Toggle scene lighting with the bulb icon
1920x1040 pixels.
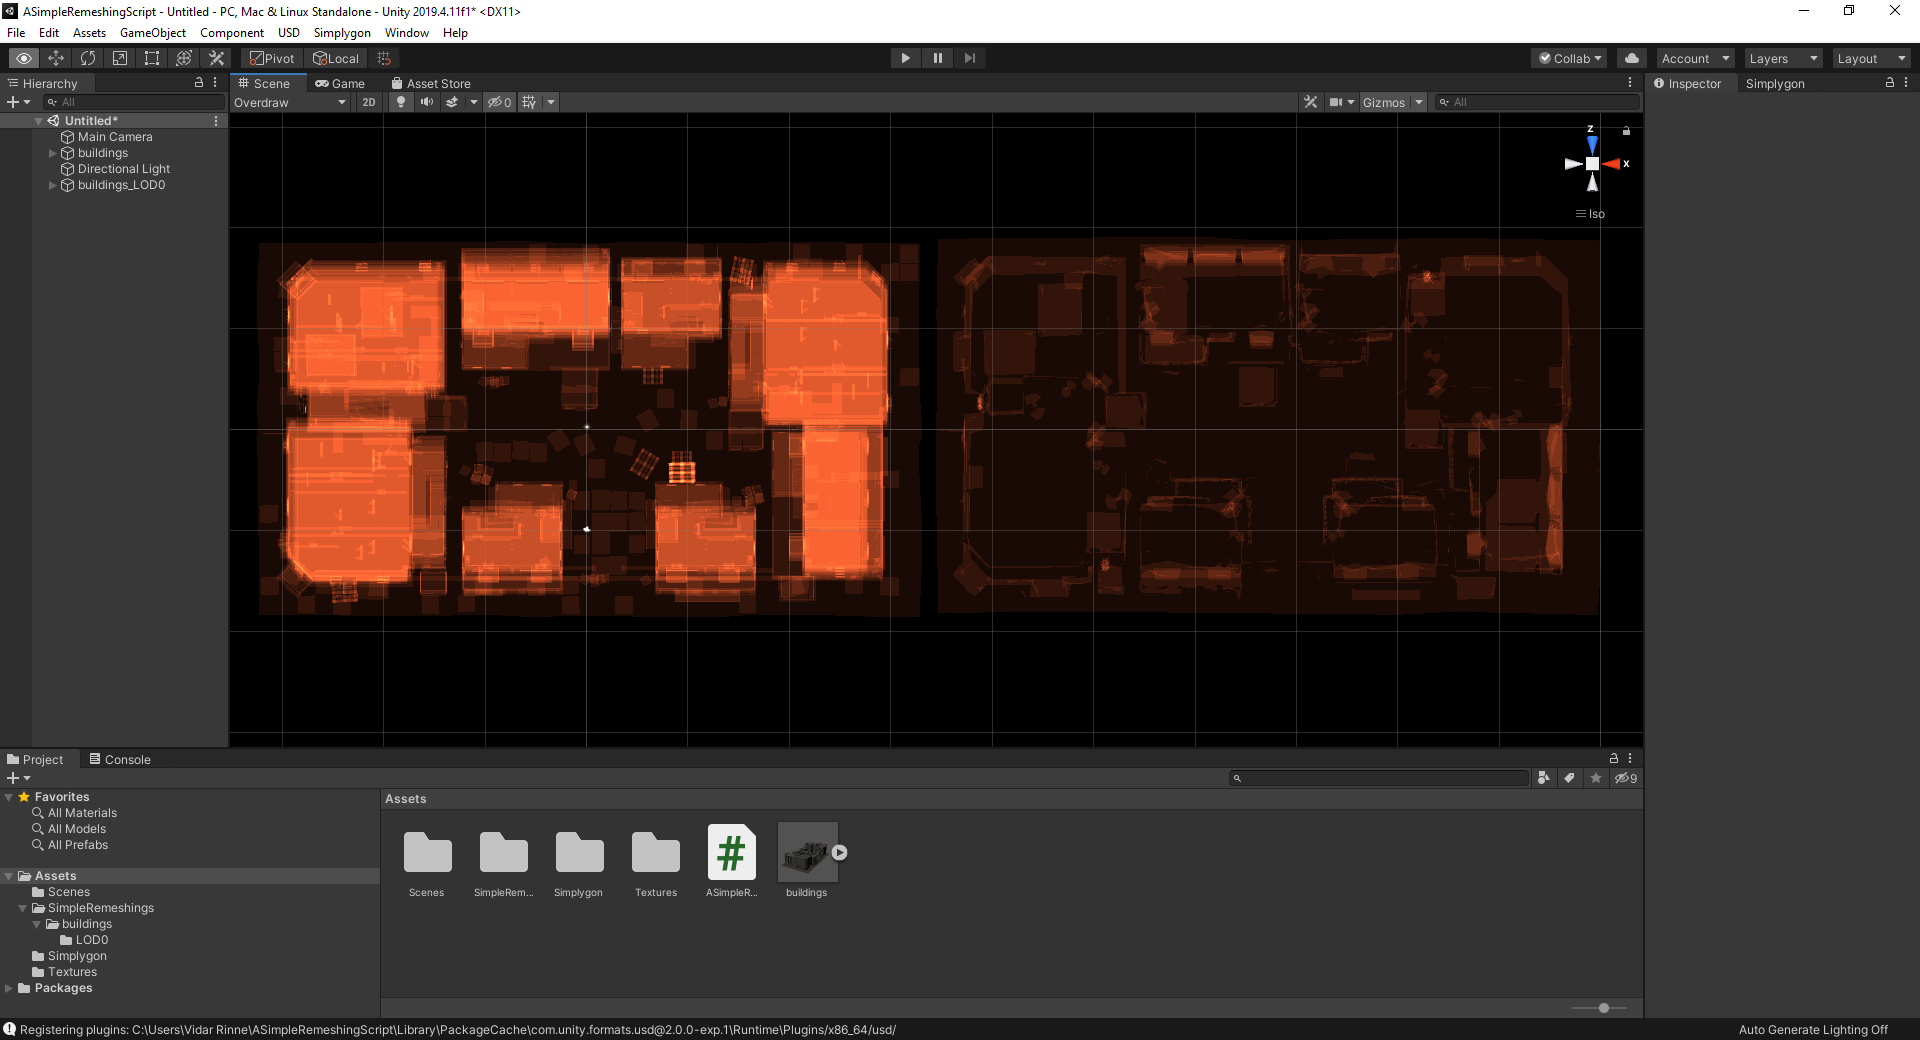click(400, 101)
